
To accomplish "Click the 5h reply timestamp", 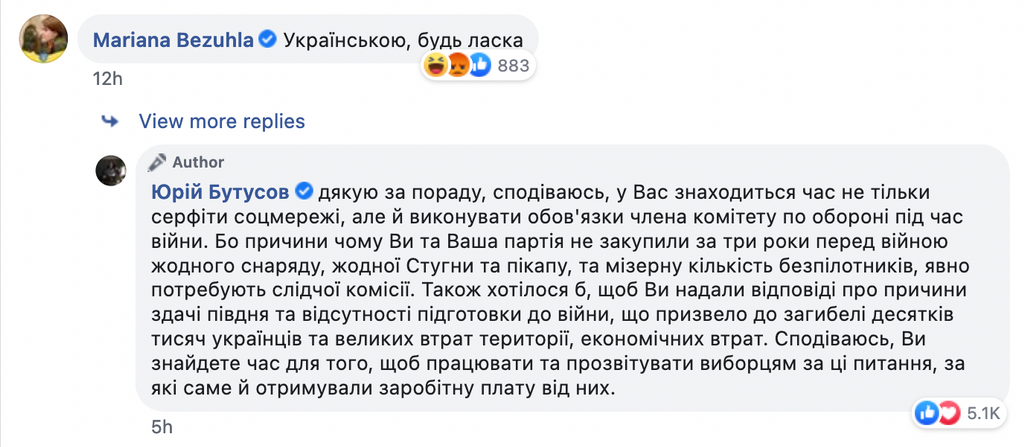I will tap(163, 428).
